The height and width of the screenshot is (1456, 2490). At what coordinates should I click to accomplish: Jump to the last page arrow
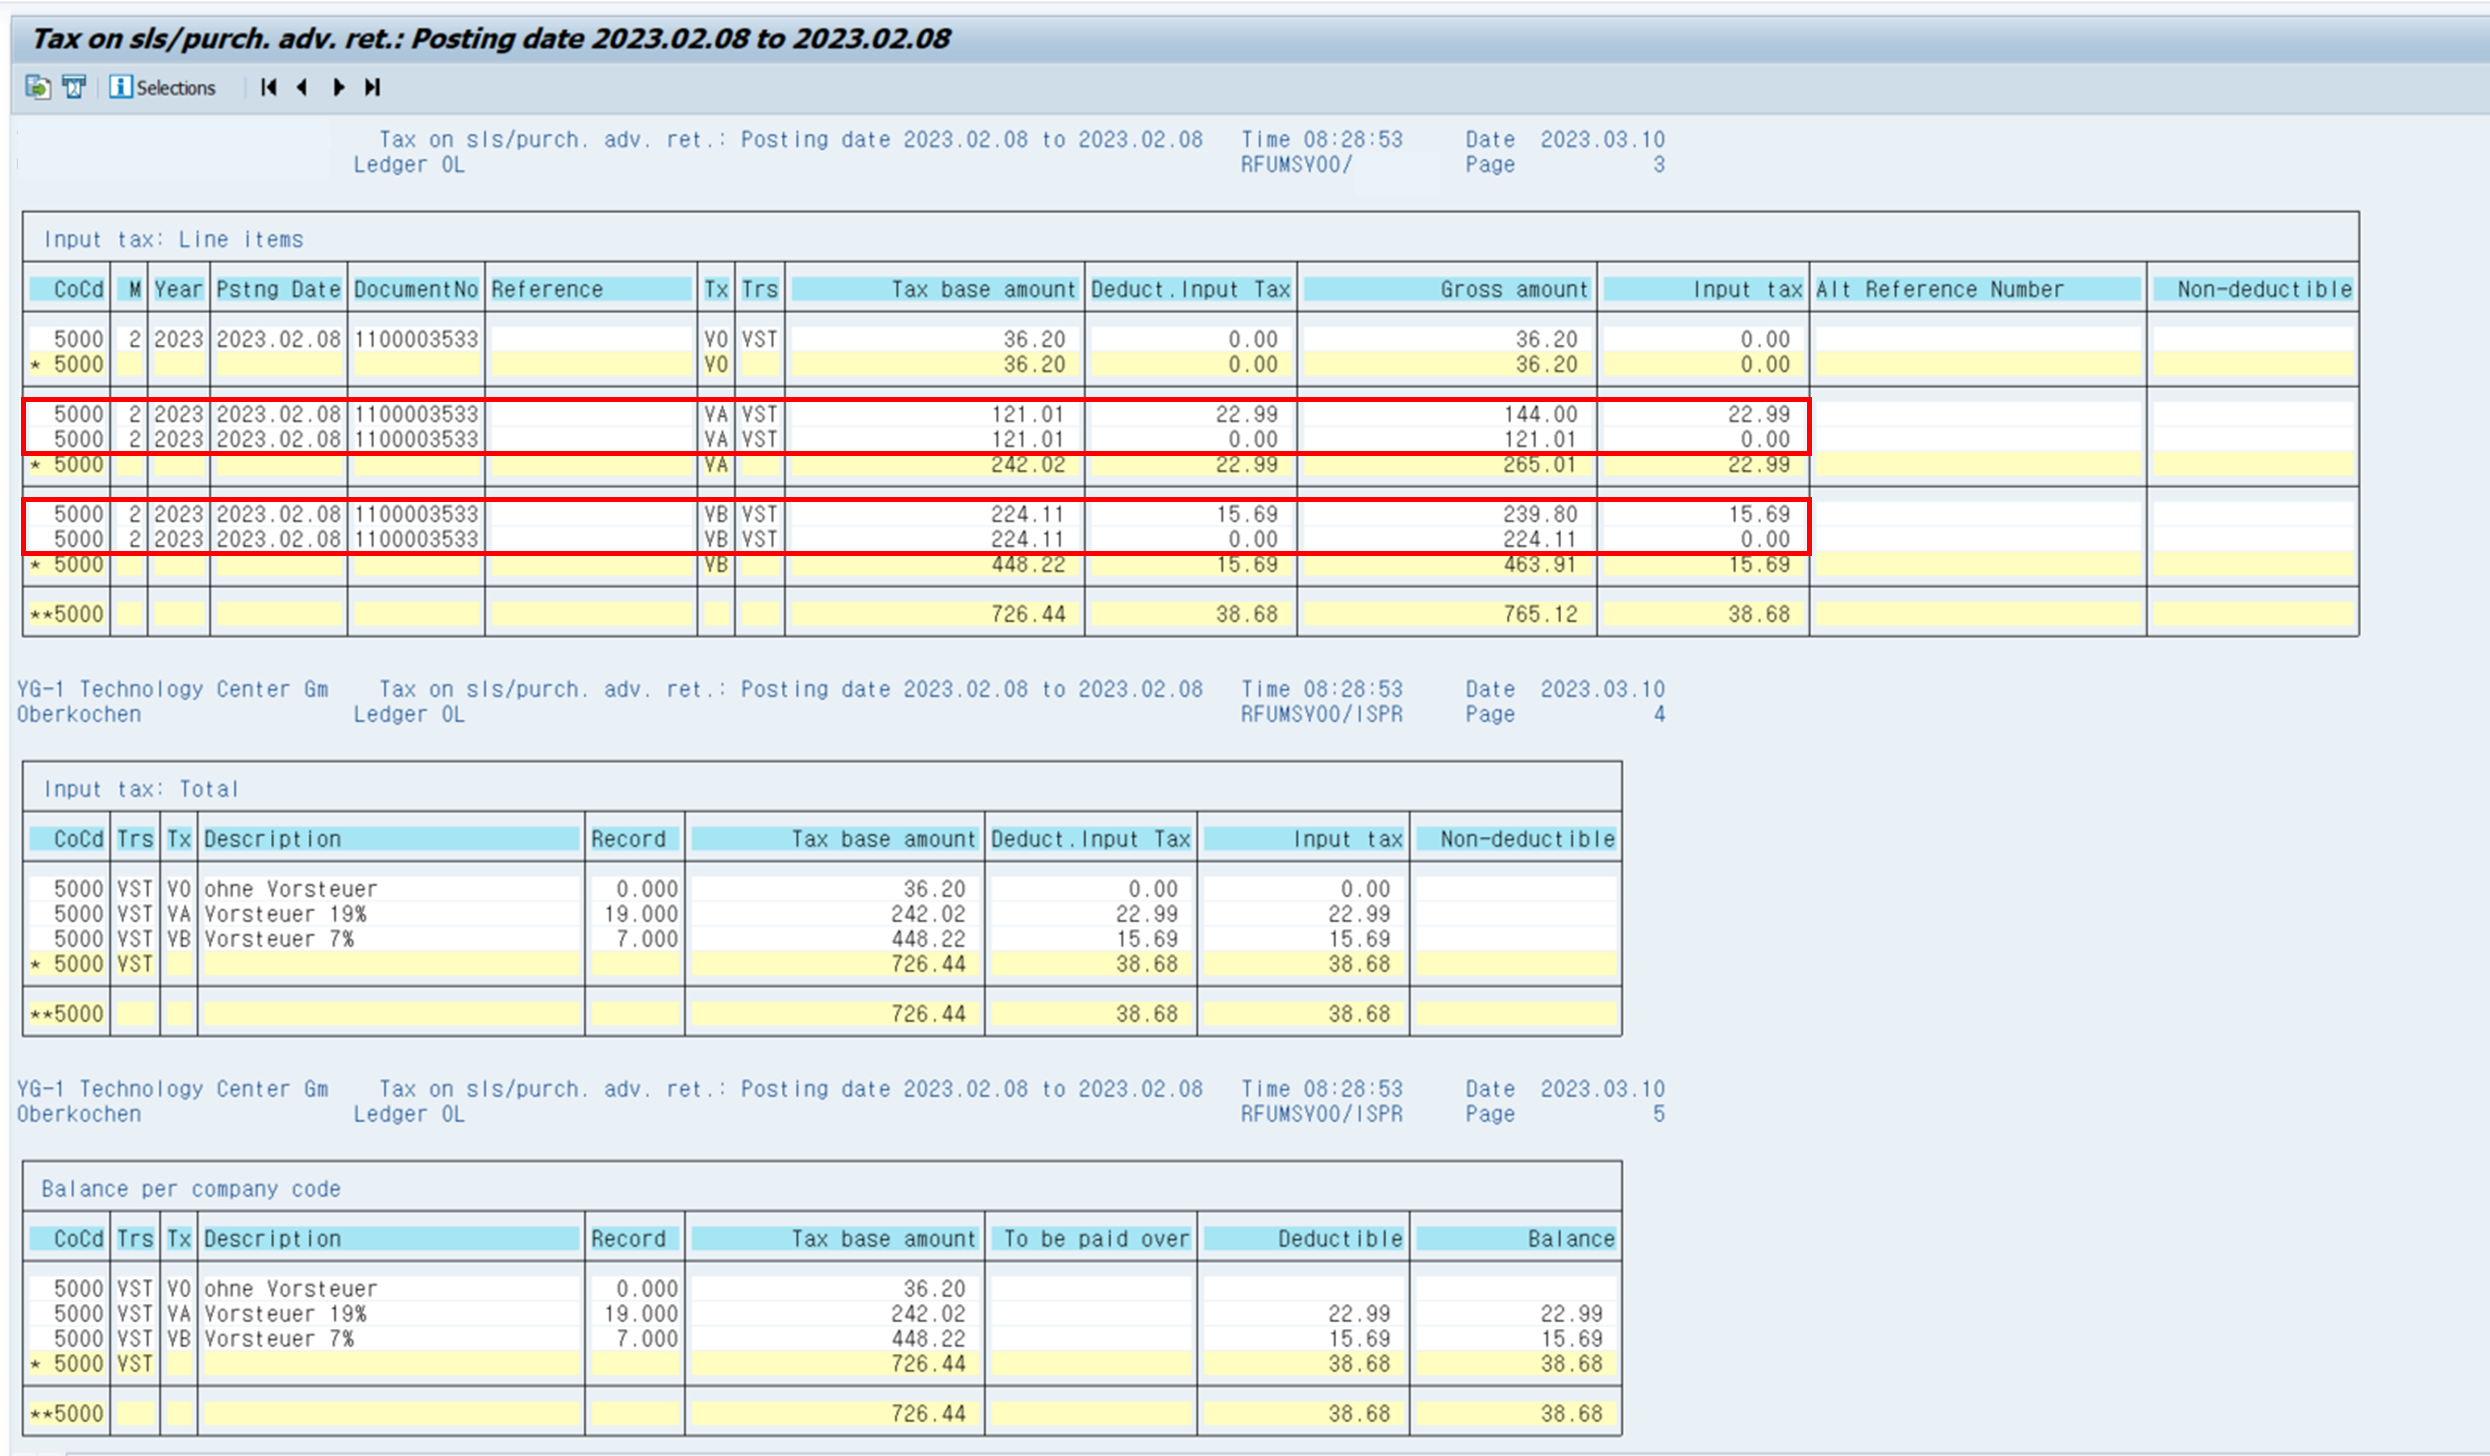pos(372,87)
